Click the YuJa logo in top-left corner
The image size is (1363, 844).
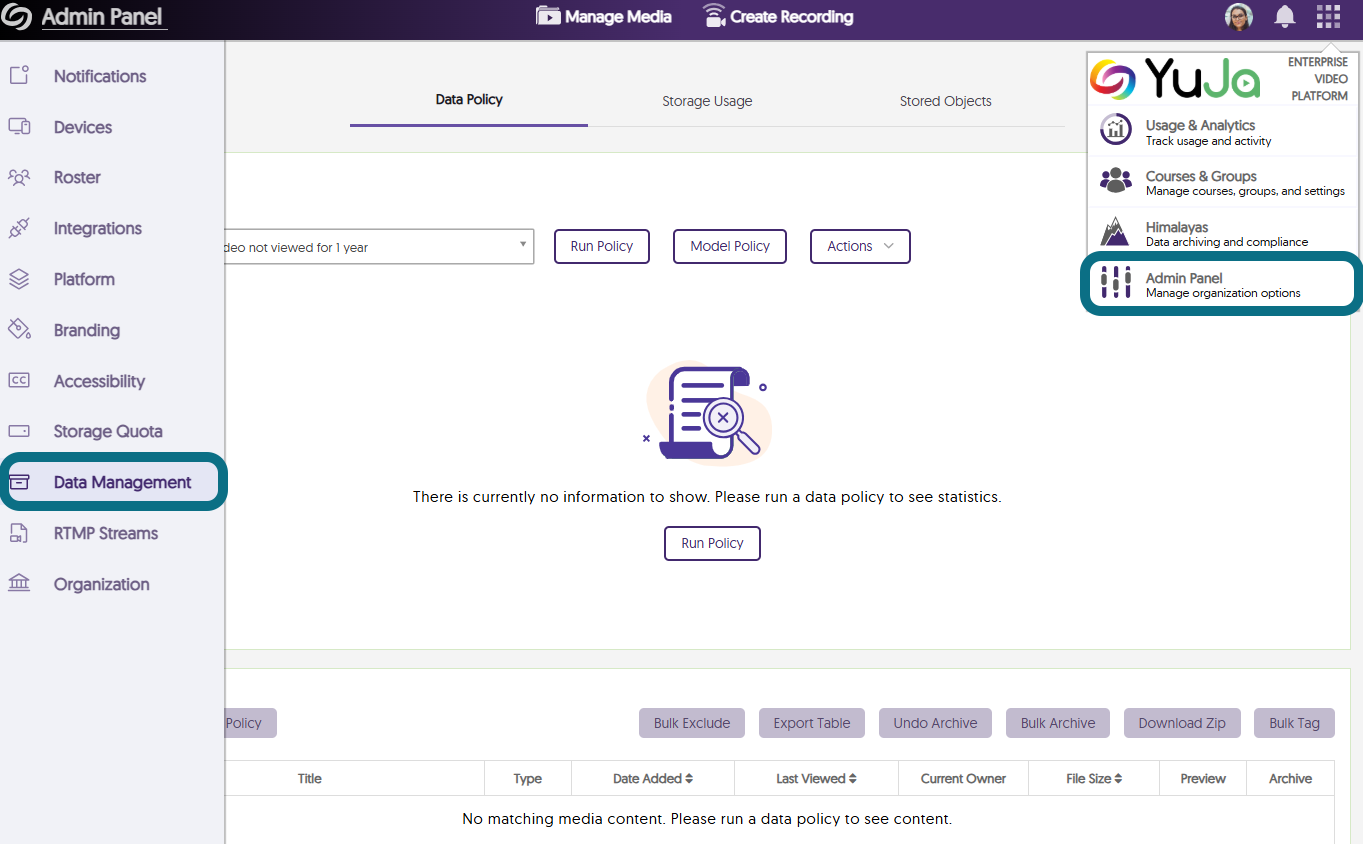[17, 18]
